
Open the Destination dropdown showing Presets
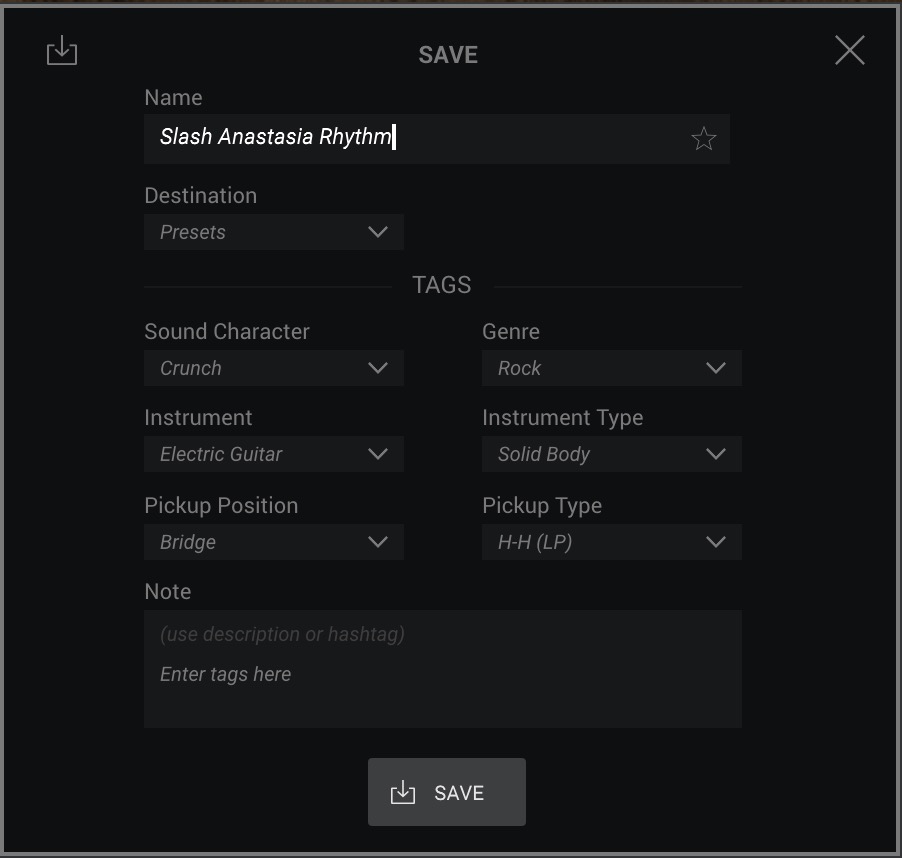(x=274, y=232)
